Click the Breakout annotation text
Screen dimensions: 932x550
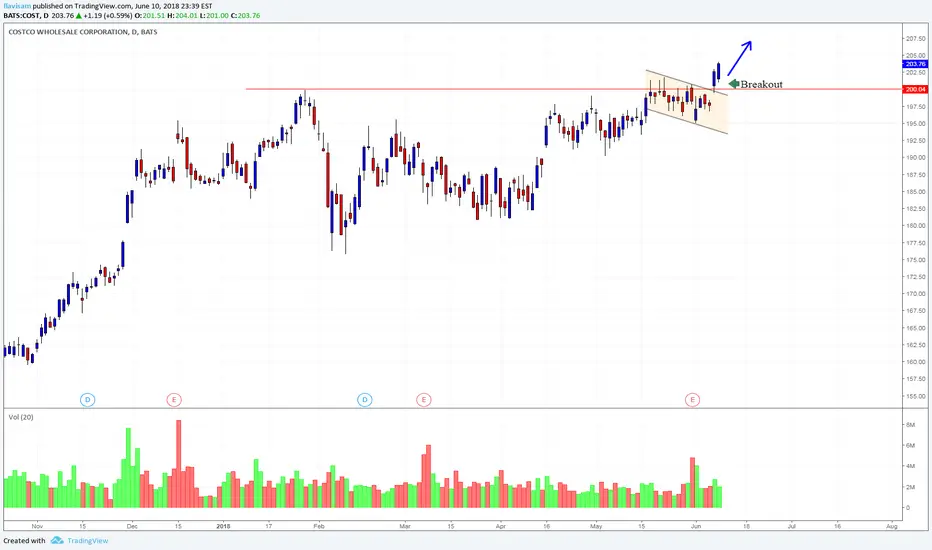click(x=761, y=84)
